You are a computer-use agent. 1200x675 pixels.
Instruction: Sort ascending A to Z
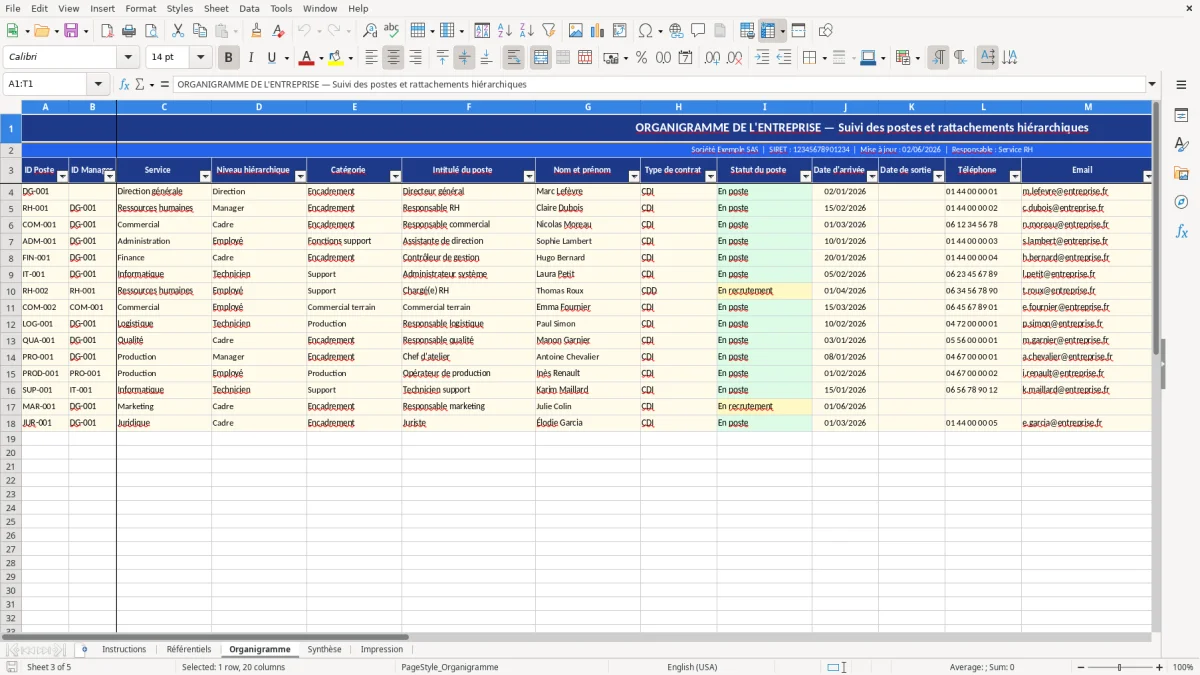[505, 31]
